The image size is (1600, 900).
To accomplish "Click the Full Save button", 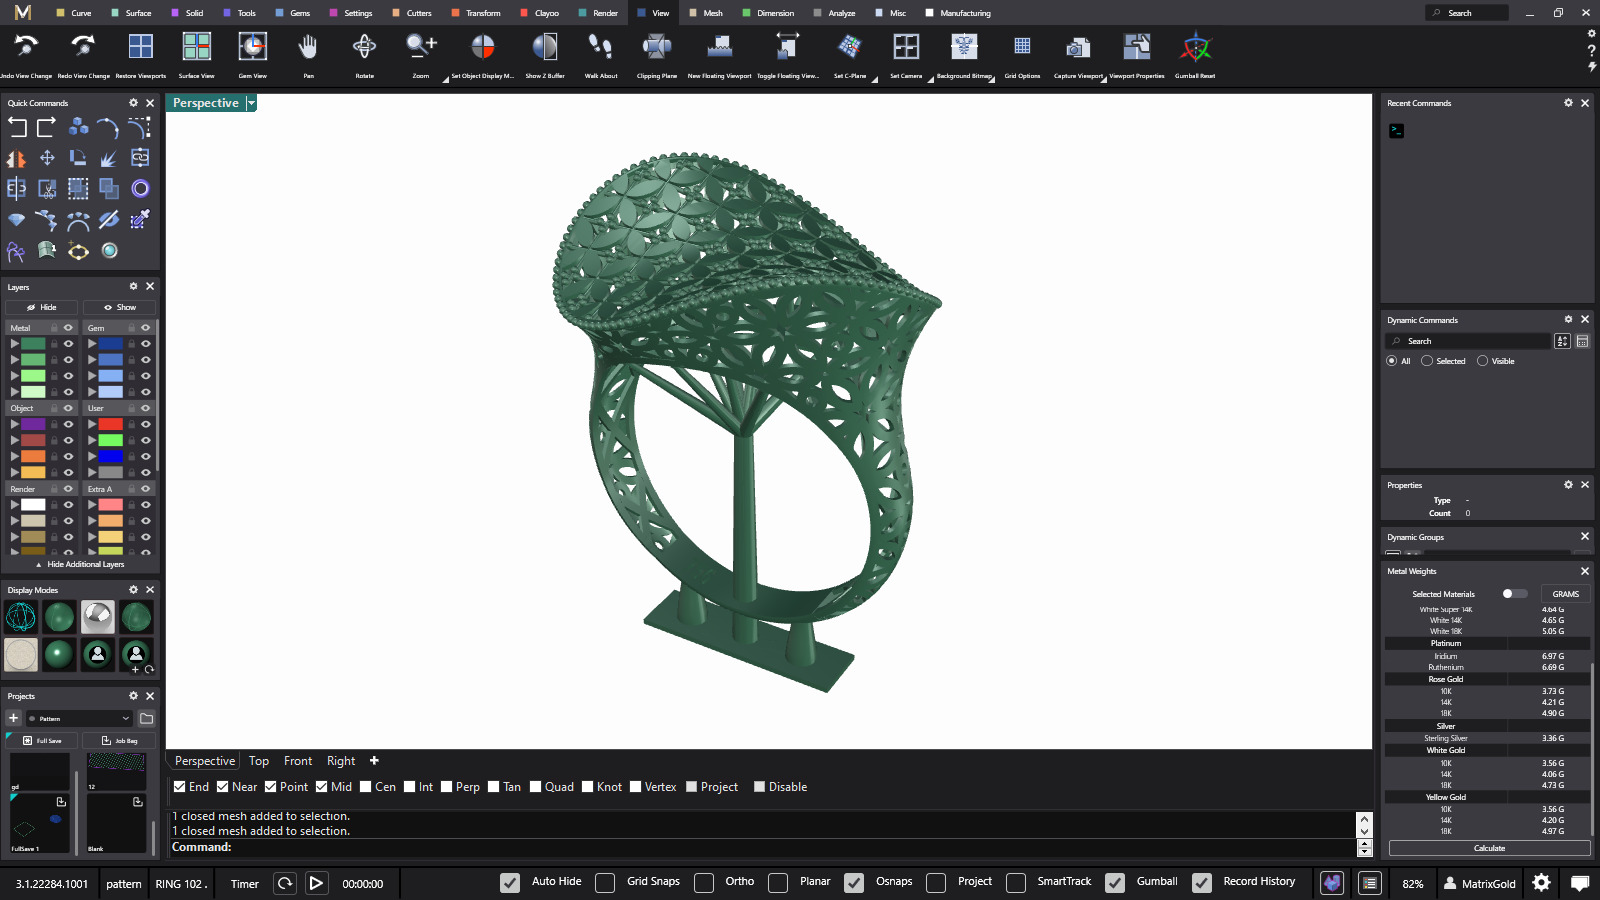I will [41, 741].
